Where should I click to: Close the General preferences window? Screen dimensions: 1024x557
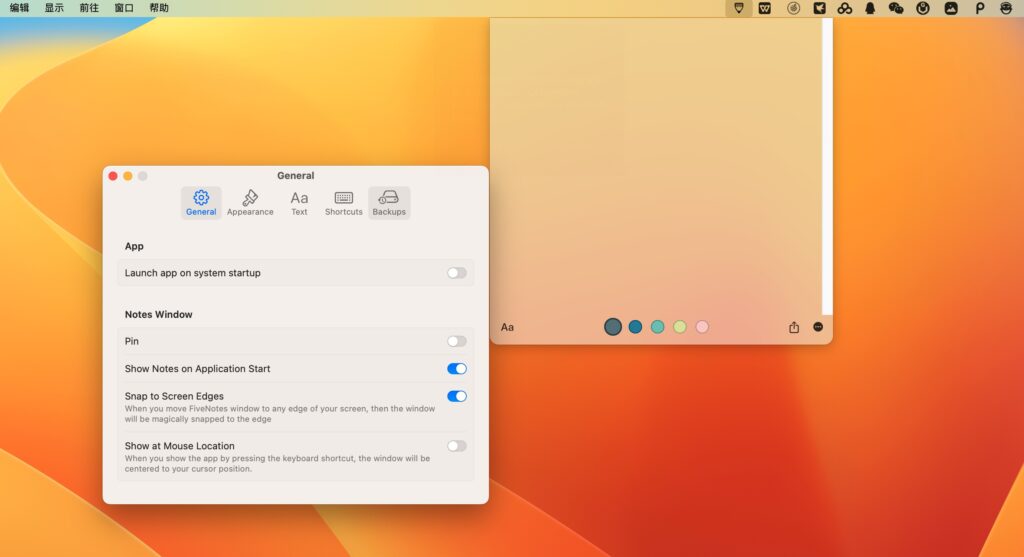pos(113,176)
